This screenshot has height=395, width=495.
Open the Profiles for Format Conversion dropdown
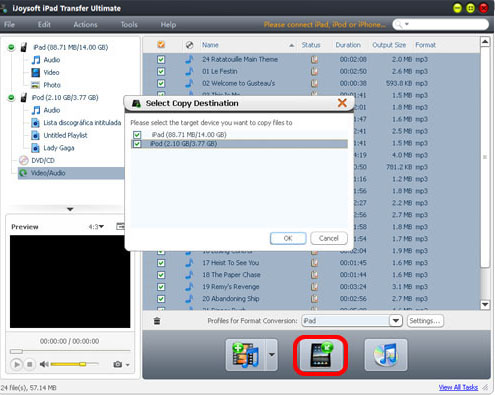click(x=396, y=321)
